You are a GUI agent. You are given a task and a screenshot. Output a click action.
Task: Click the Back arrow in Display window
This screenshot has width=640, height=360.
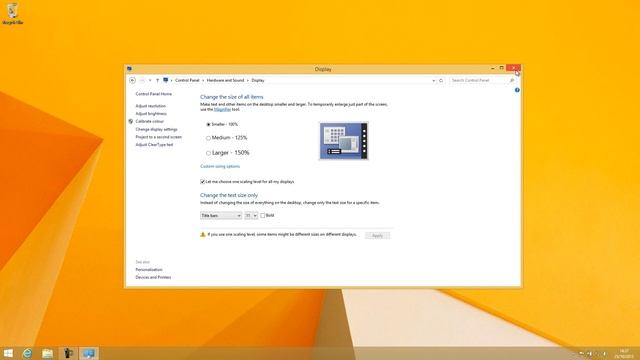(132, 80)
